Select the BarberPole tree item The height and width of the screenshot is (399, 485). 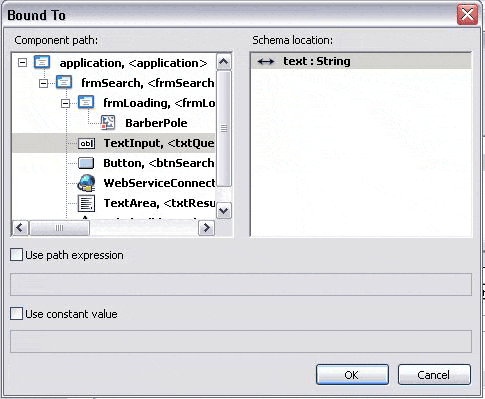(156, 123)
